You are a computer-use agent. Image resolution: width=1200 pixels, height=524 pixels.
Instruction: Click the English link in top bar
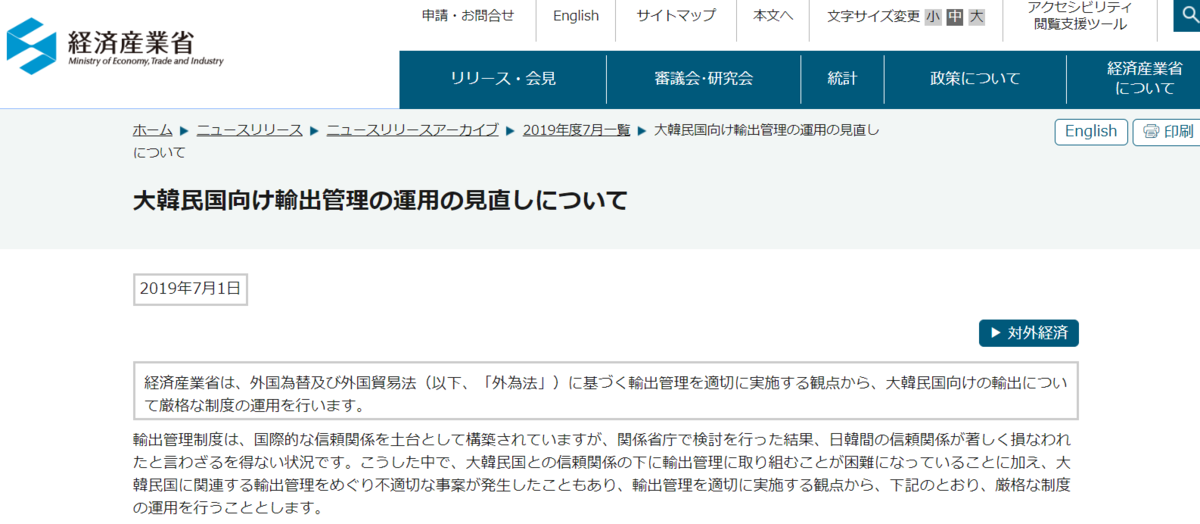[576, 16]
